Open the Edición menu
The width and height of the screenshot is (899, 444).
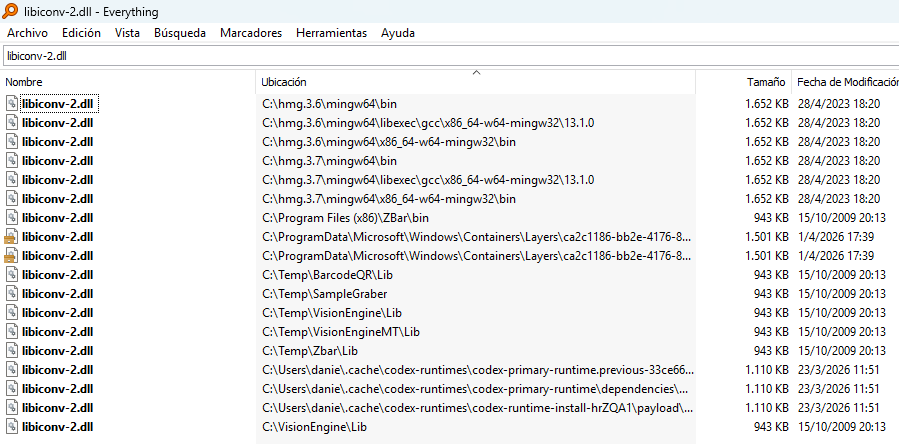pyautogui.click(x=81, y=33)
